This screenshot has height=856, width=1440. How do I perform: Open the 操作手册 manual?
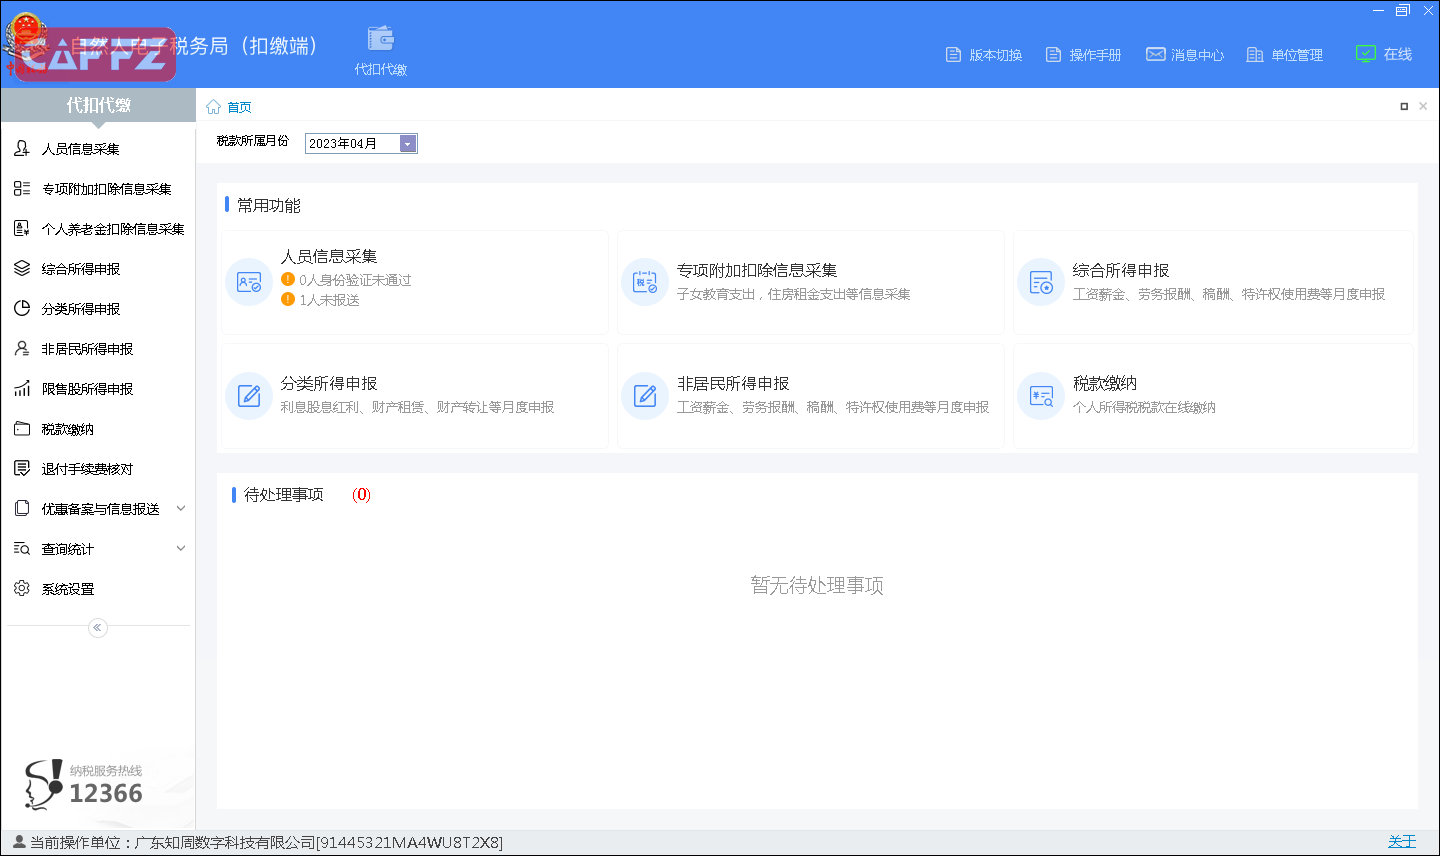click(1083, 55)
